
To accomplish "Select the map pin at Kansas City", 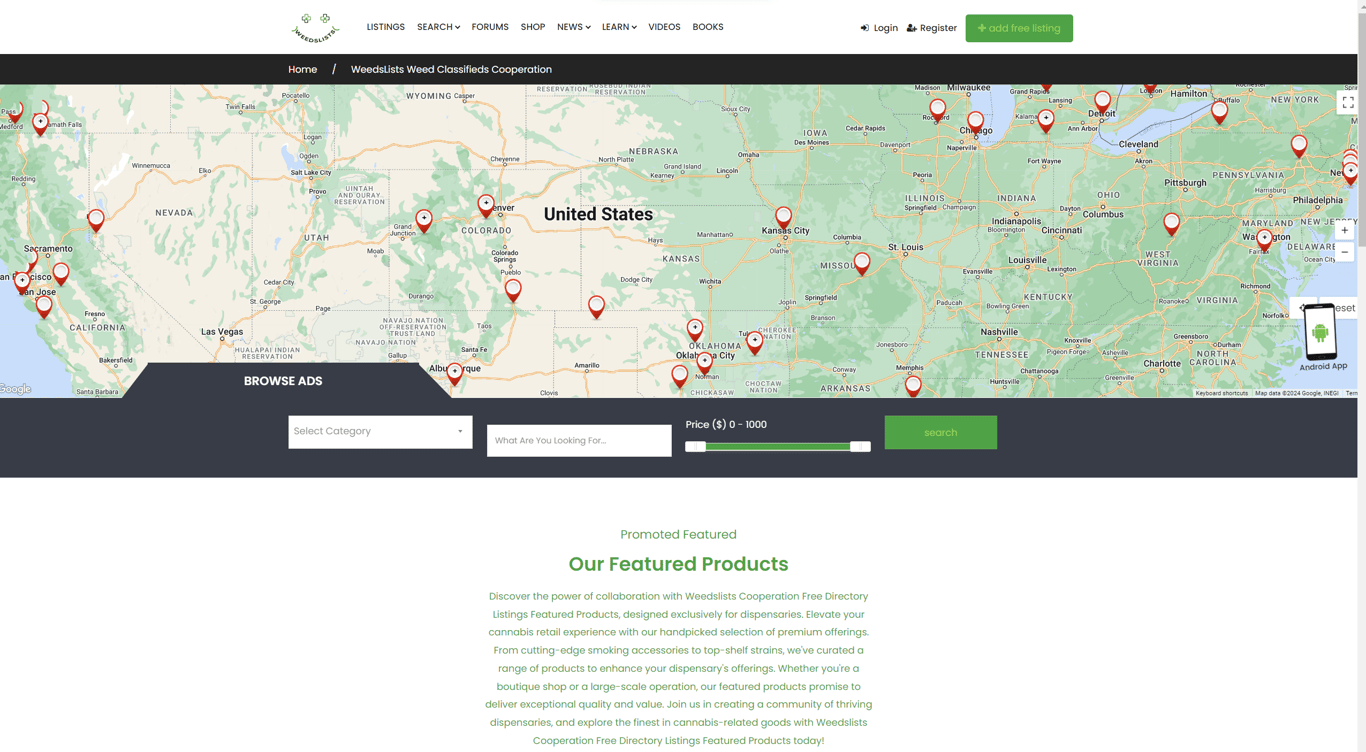I will 783,219.
